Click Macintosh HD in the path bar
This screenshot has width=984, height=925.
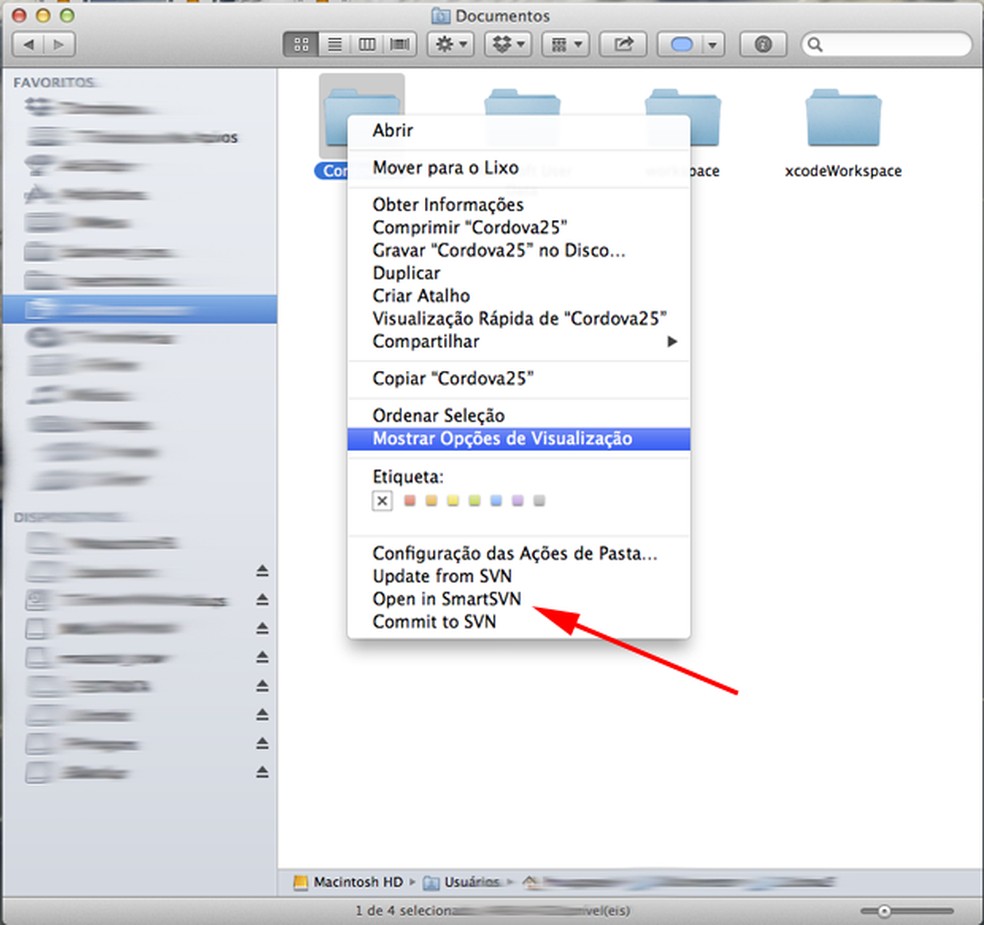point(348,882)
